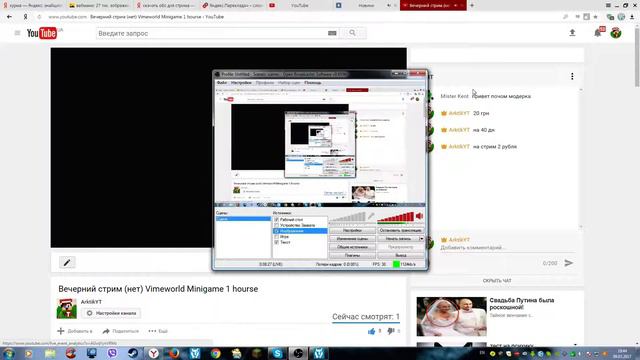Toggle 'Текст' source checkbox
This screenshot has height=360, width=640.
[276, 242]
